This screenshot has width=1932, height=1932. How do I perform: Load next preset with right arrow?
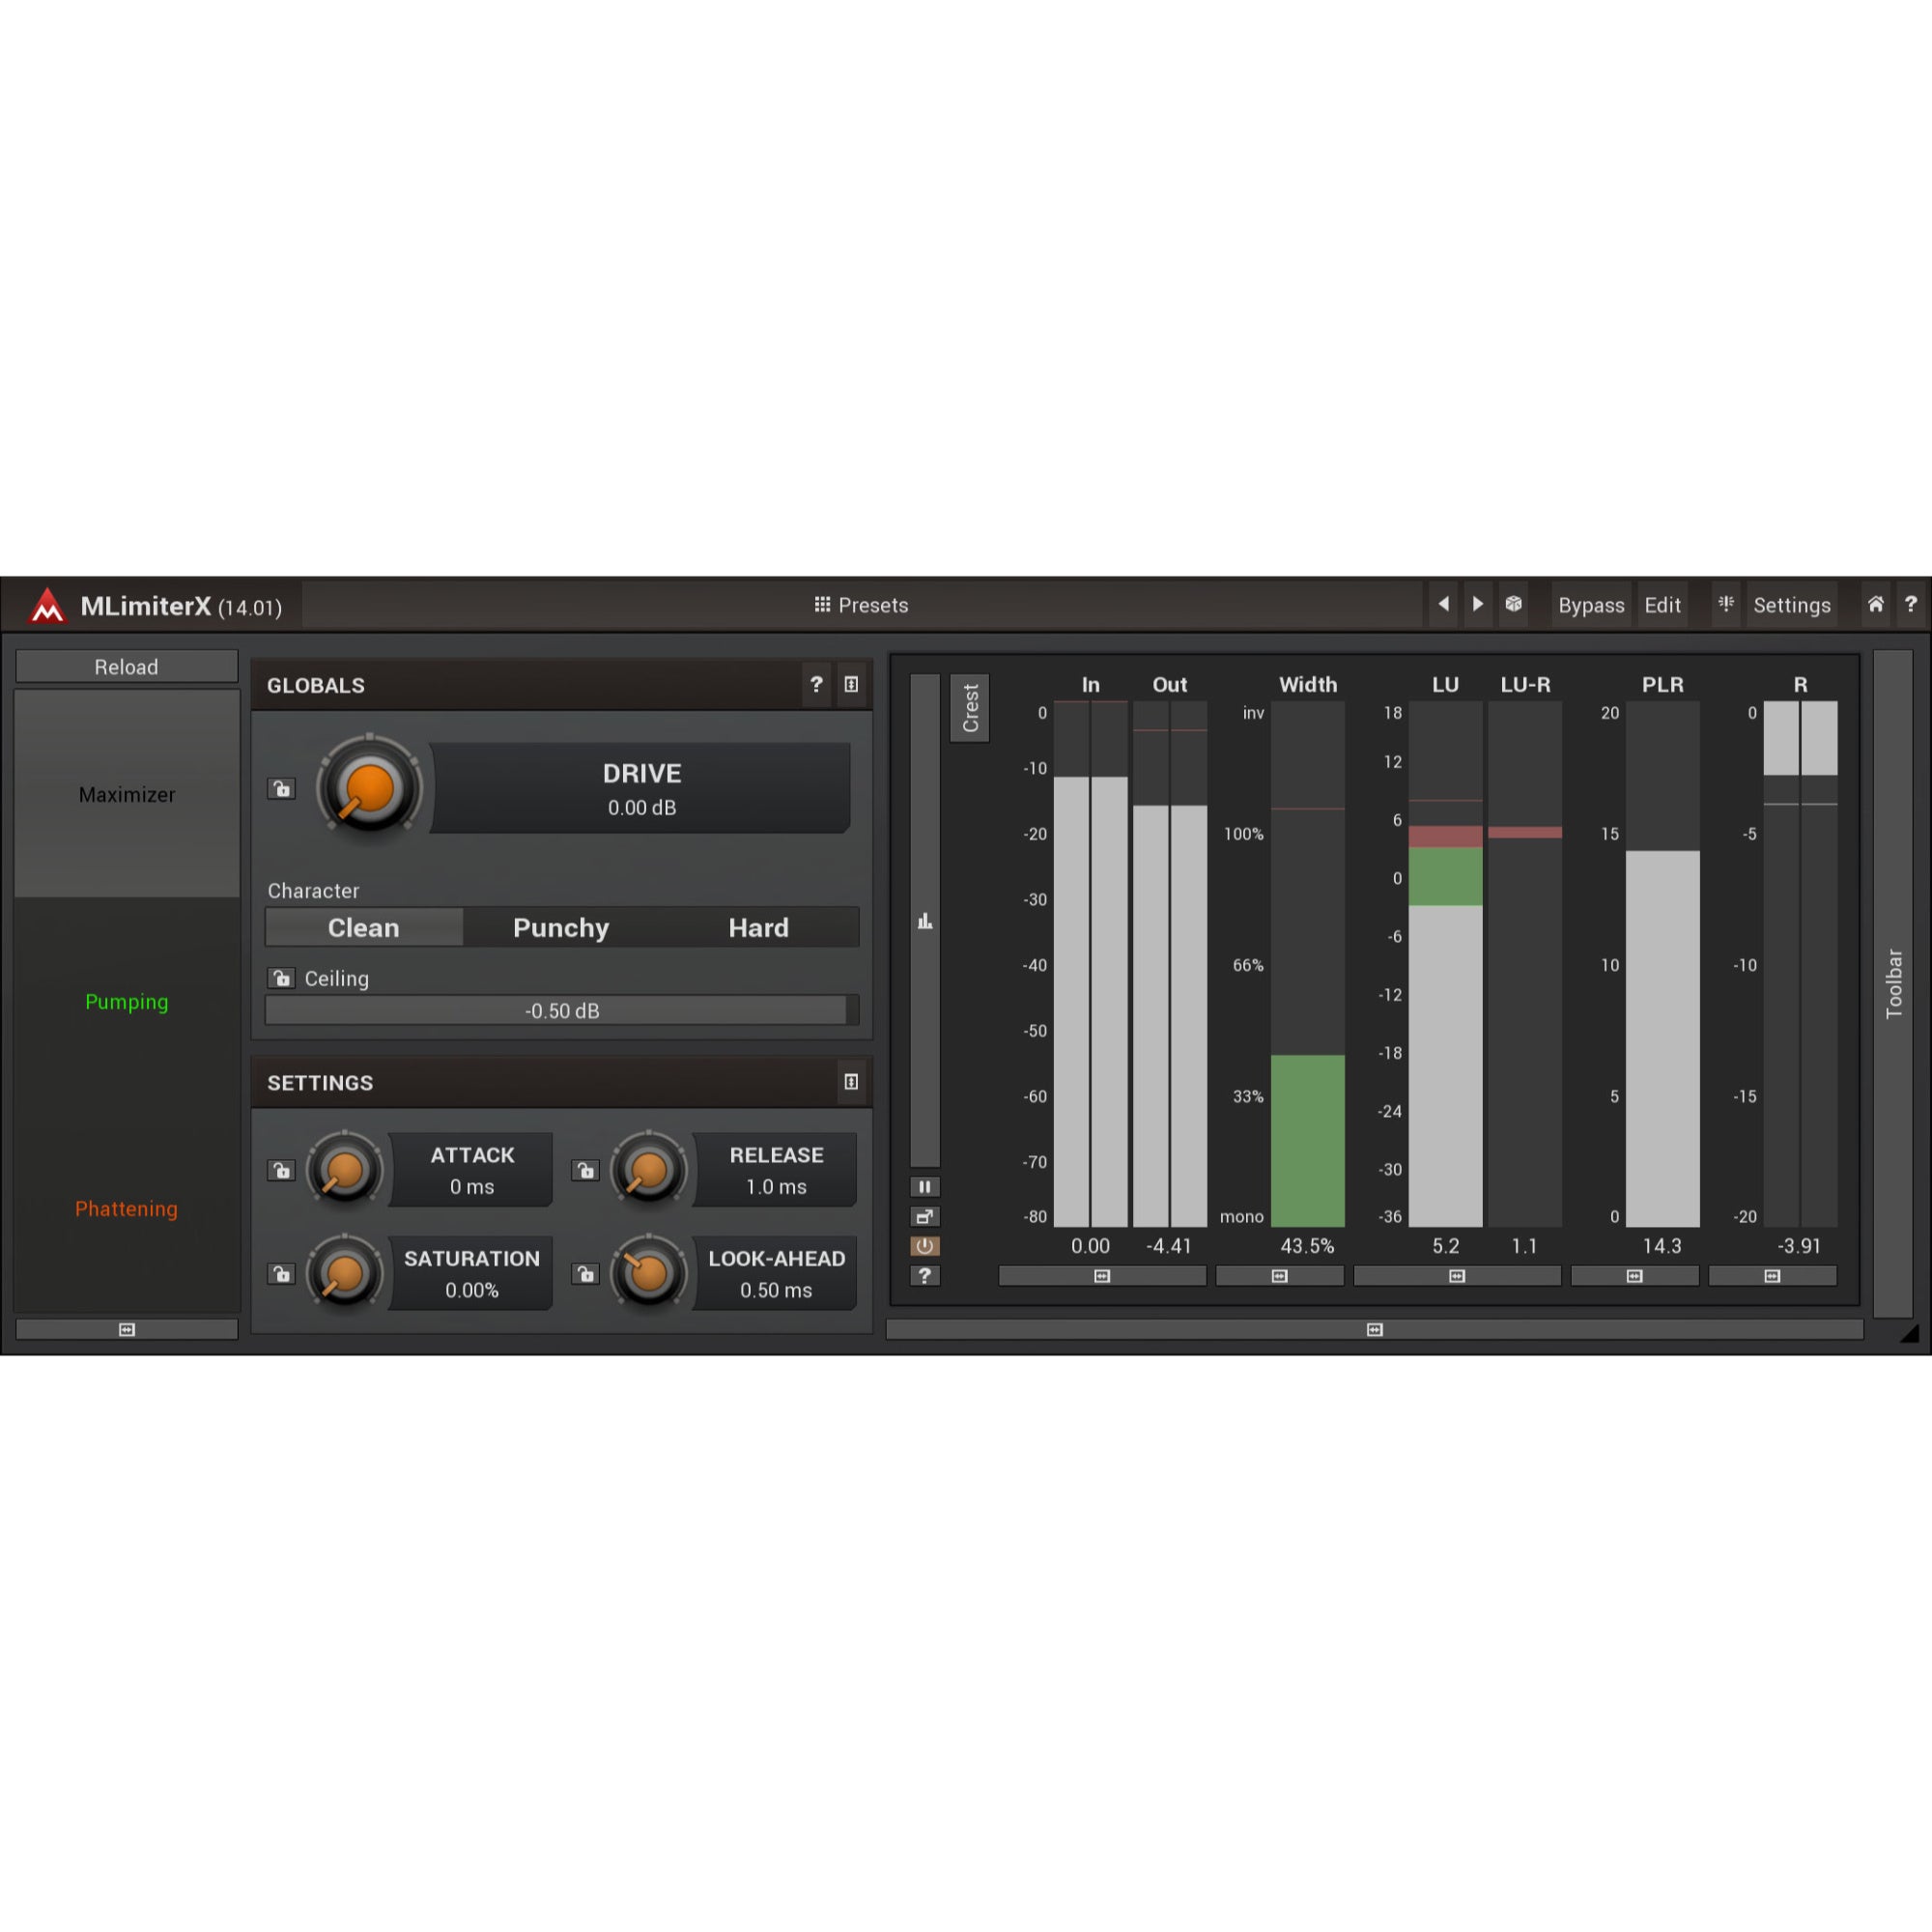pyautogui.click(x=1477, y=604)
